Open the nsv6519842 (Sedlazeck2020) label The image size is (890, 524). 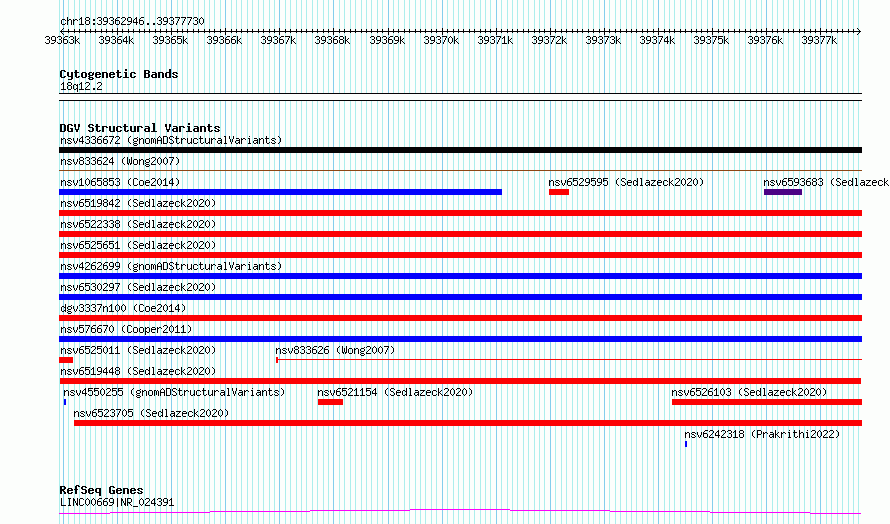[138, 203]
